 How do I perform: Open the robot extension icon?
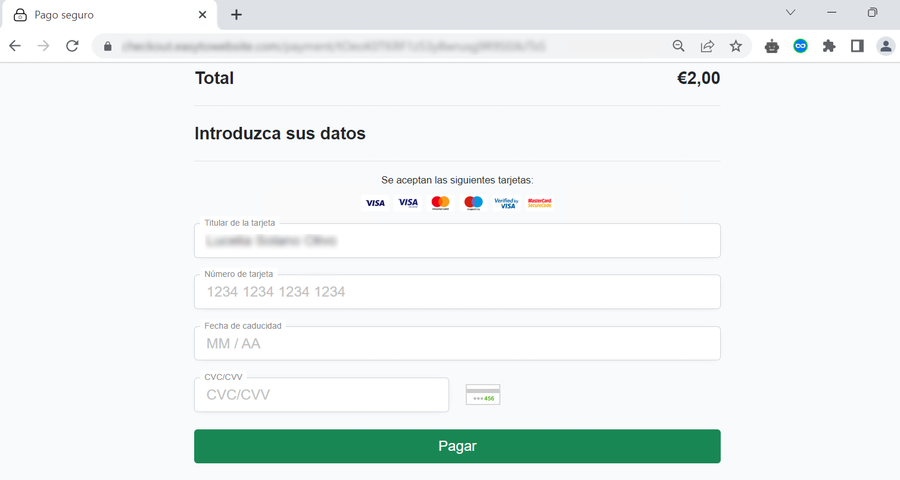[x=772, y=46]
